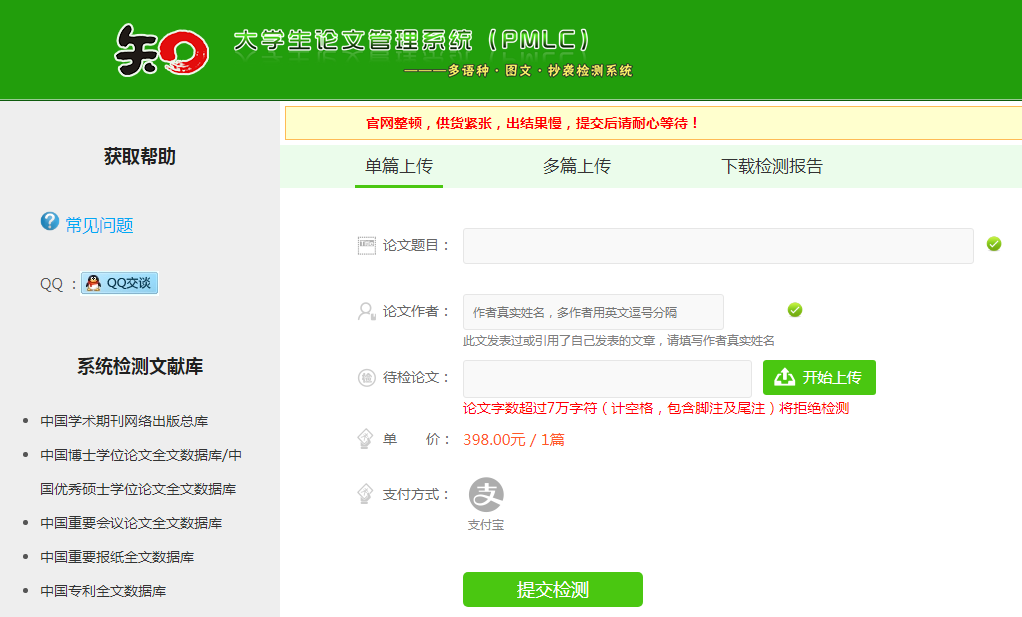Click the blue question mark help icon
Screen dimensions: 1022x617
click(49, 222)
